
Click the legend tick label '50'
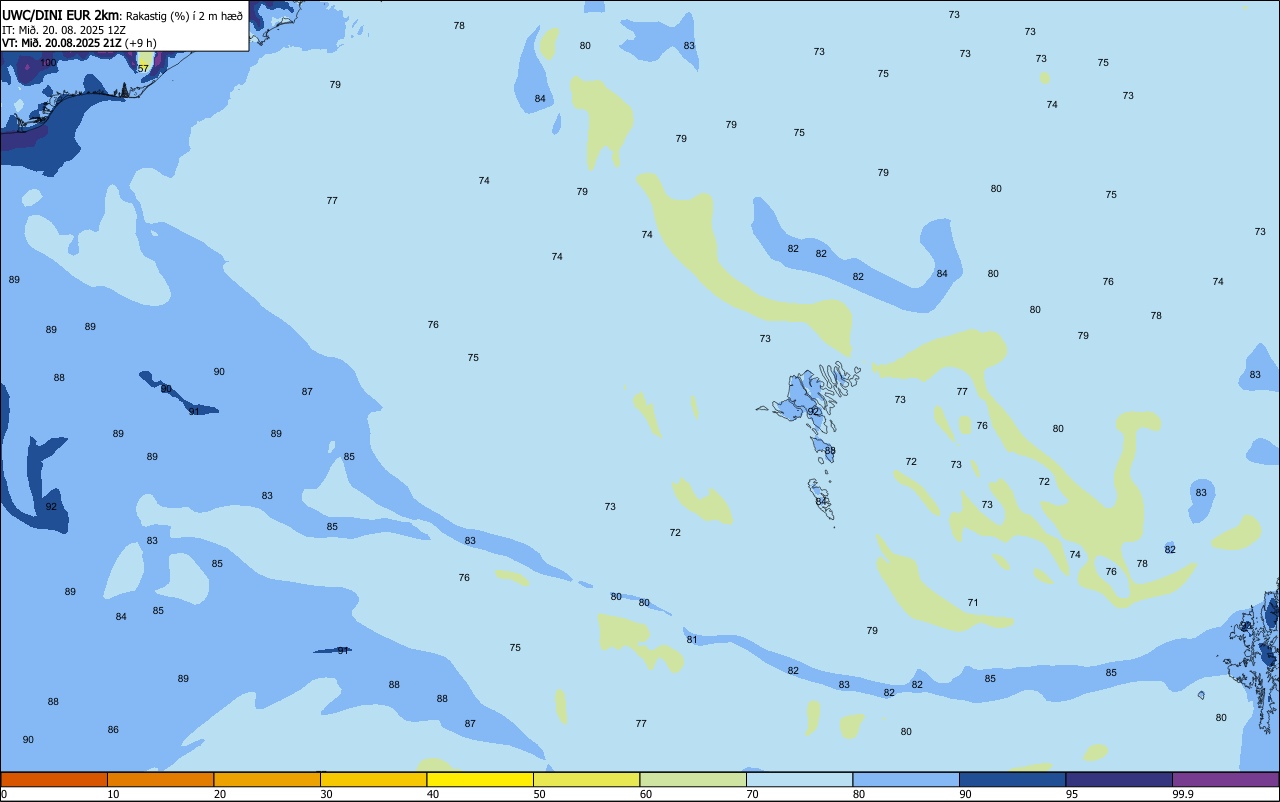(x=539, y=795)
